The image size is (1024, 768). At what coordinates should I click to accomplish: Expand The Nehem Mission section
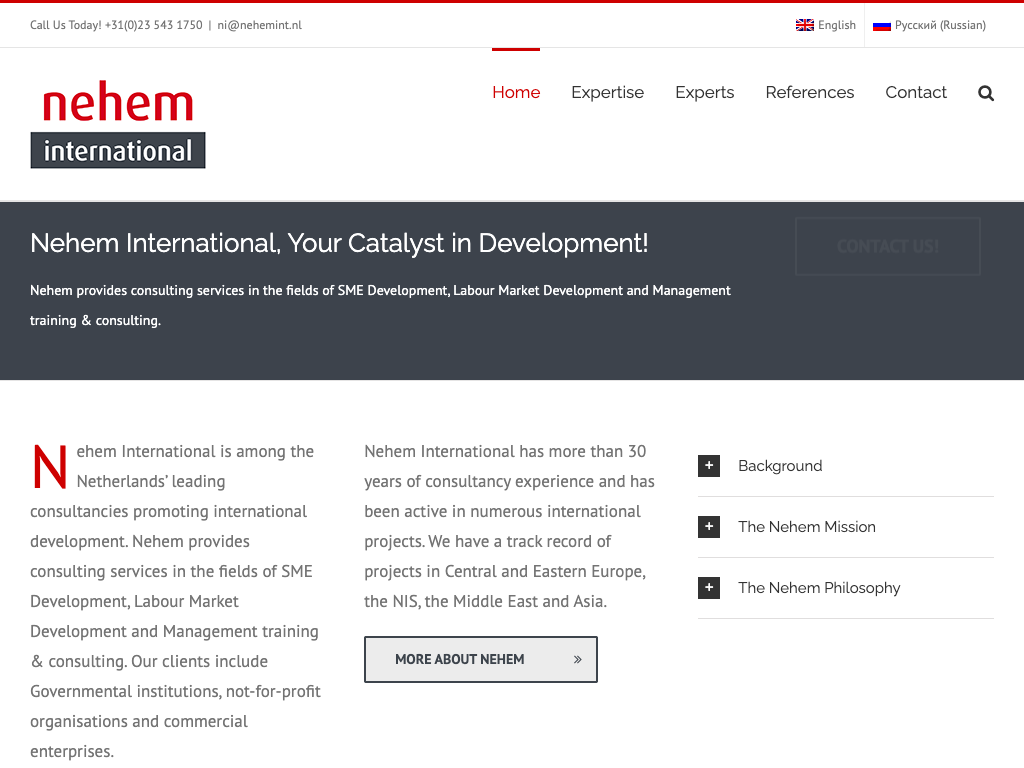[806, 527]
